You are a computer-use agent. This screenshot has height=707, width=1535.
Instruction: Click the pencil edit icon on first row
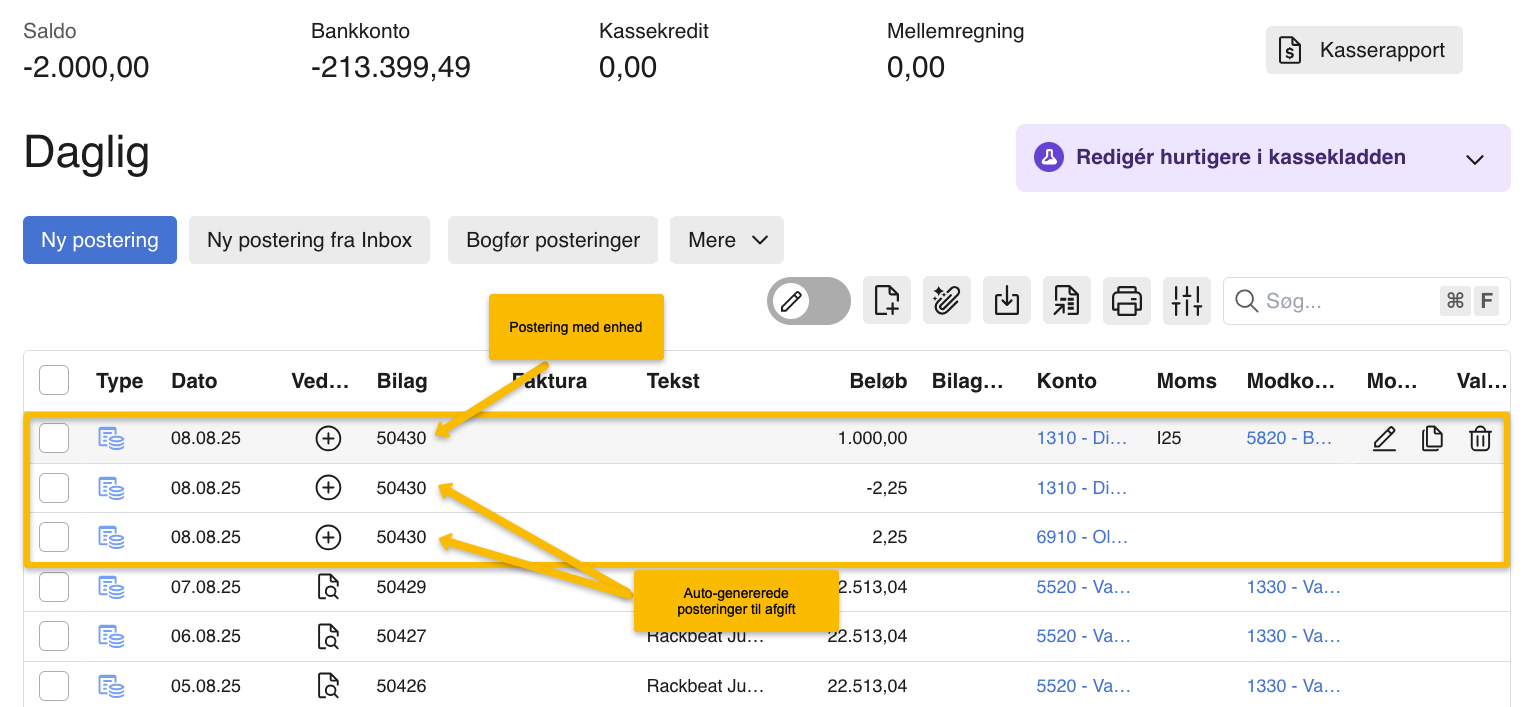(x=1384, y=439)
